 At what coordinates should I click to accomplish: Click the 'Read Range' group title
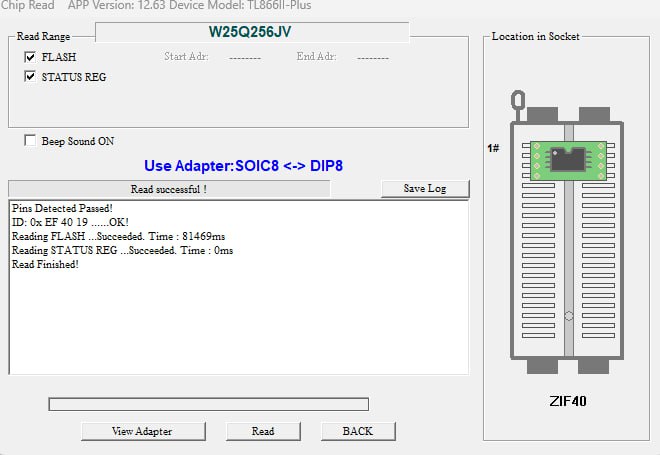43,37
